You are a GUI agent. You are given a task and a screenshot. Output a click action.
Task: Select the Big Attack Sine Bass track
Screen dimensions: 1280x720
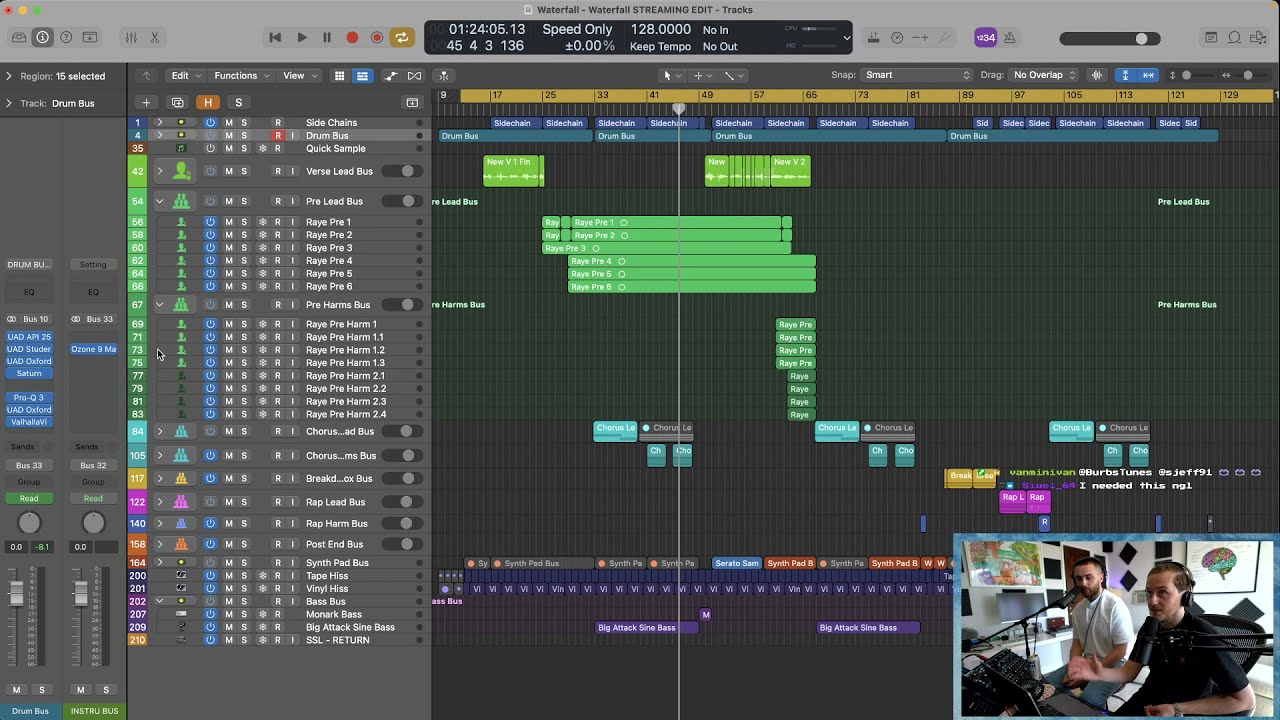point(350,627)
